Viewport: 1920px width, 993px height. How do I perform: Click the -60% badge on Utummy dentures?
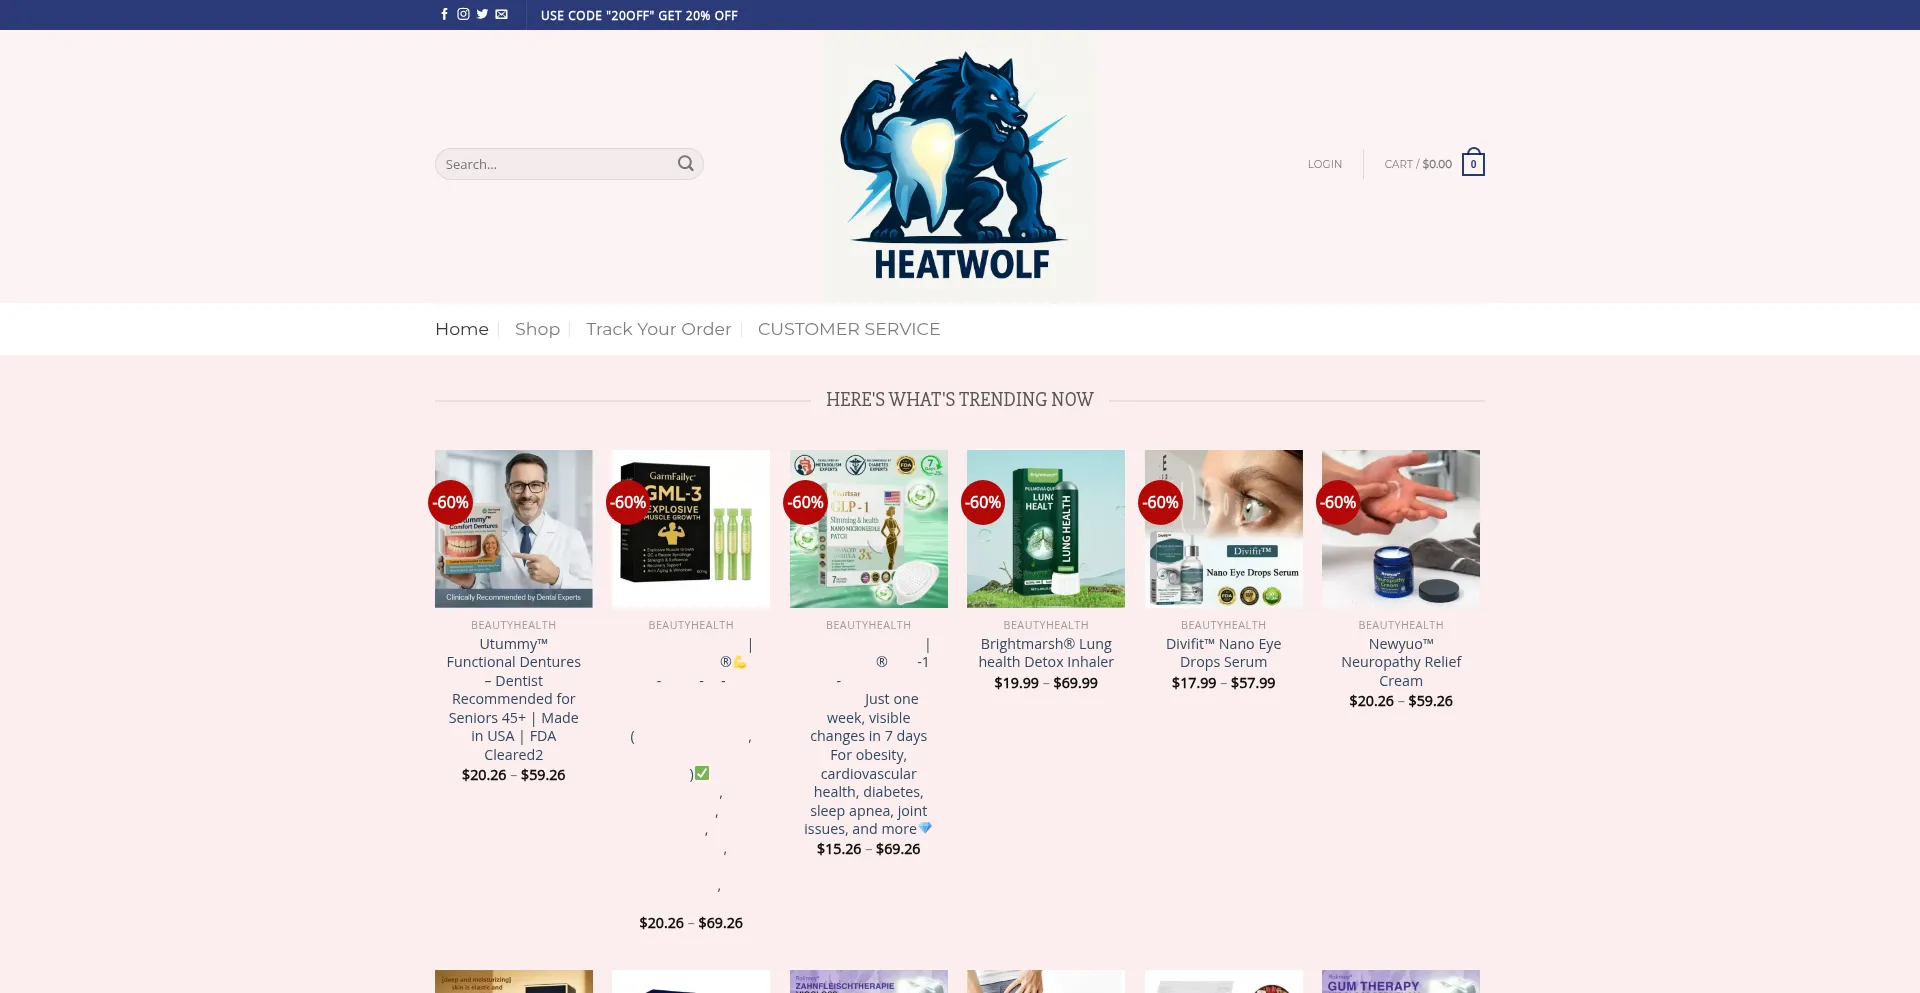pos(451,502)
